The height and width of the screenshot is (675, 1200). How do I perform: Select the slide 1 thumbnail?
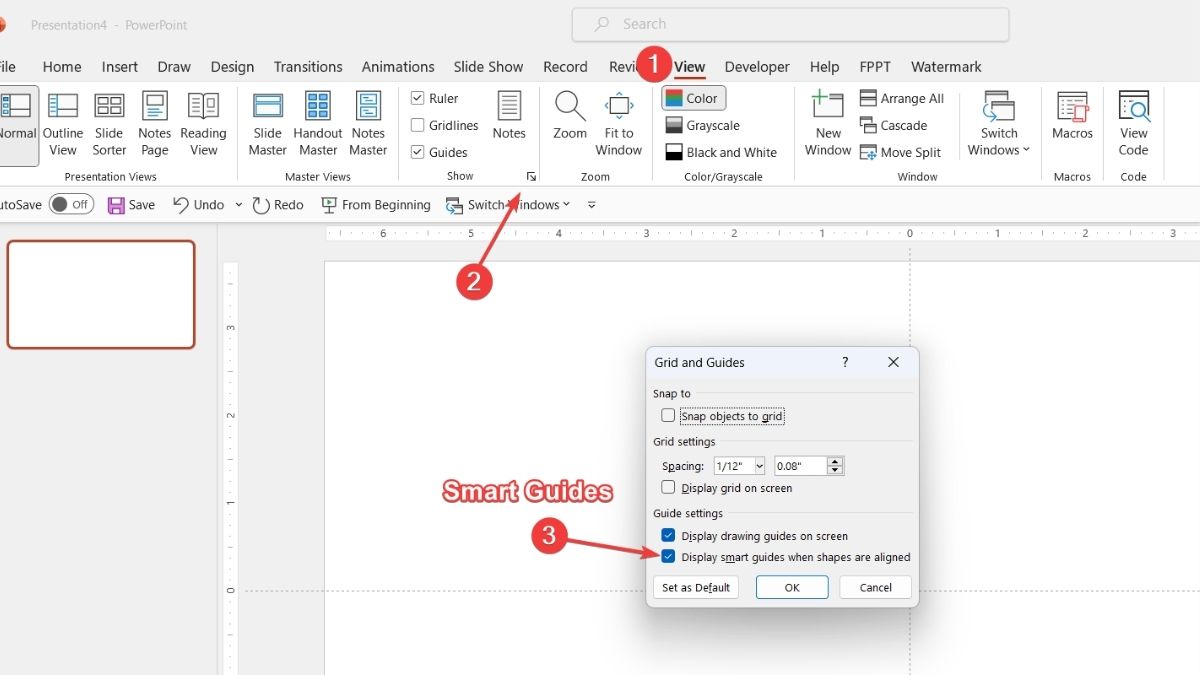[x=101, y=294]
